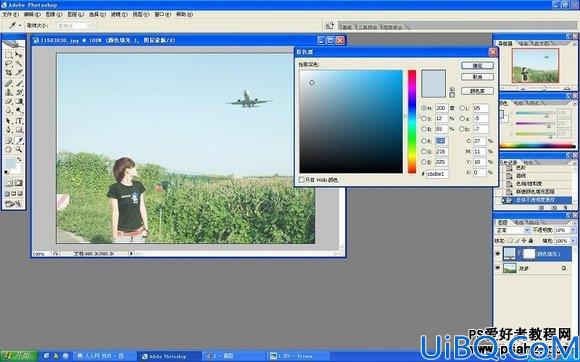Switch to the Swatches tab
The image size is (580, 362).
point(519,103)
